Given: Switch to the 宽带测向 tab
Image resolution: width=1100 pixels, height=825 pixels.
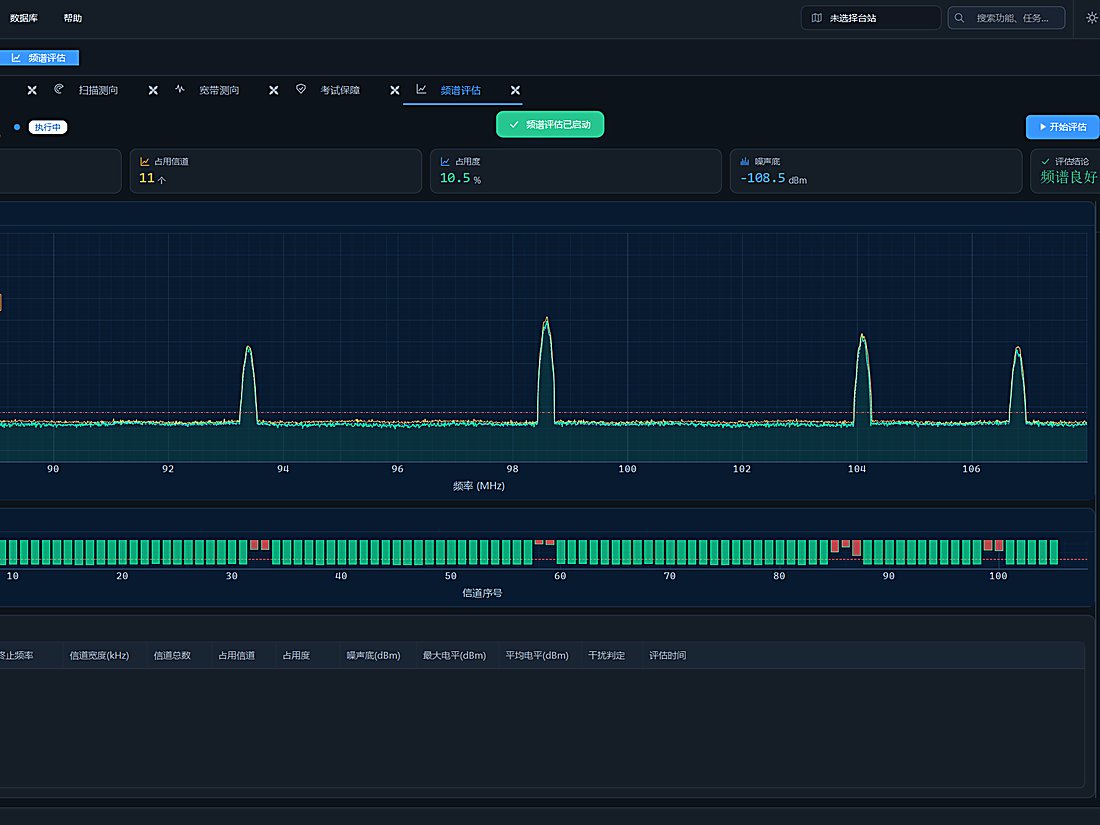Looking at the screenshot, I should (219, 90).
